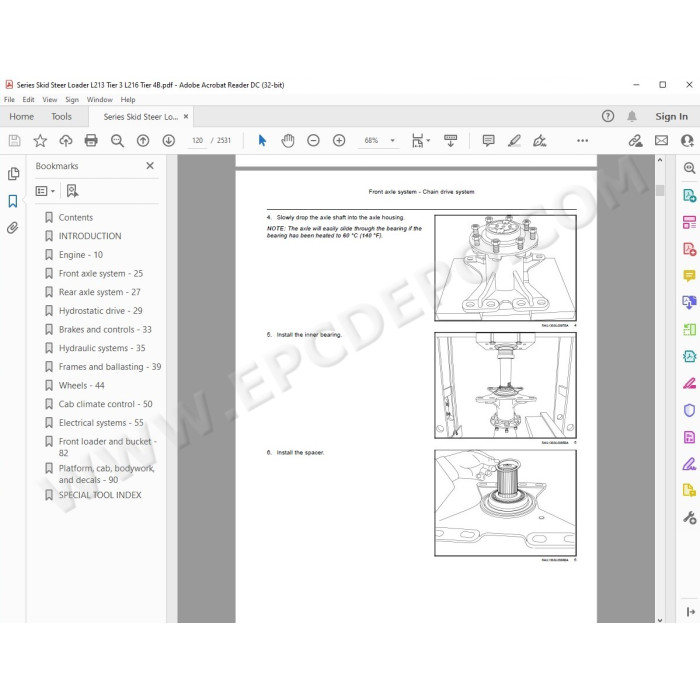Open Export PDF tool in right pane

689,195
